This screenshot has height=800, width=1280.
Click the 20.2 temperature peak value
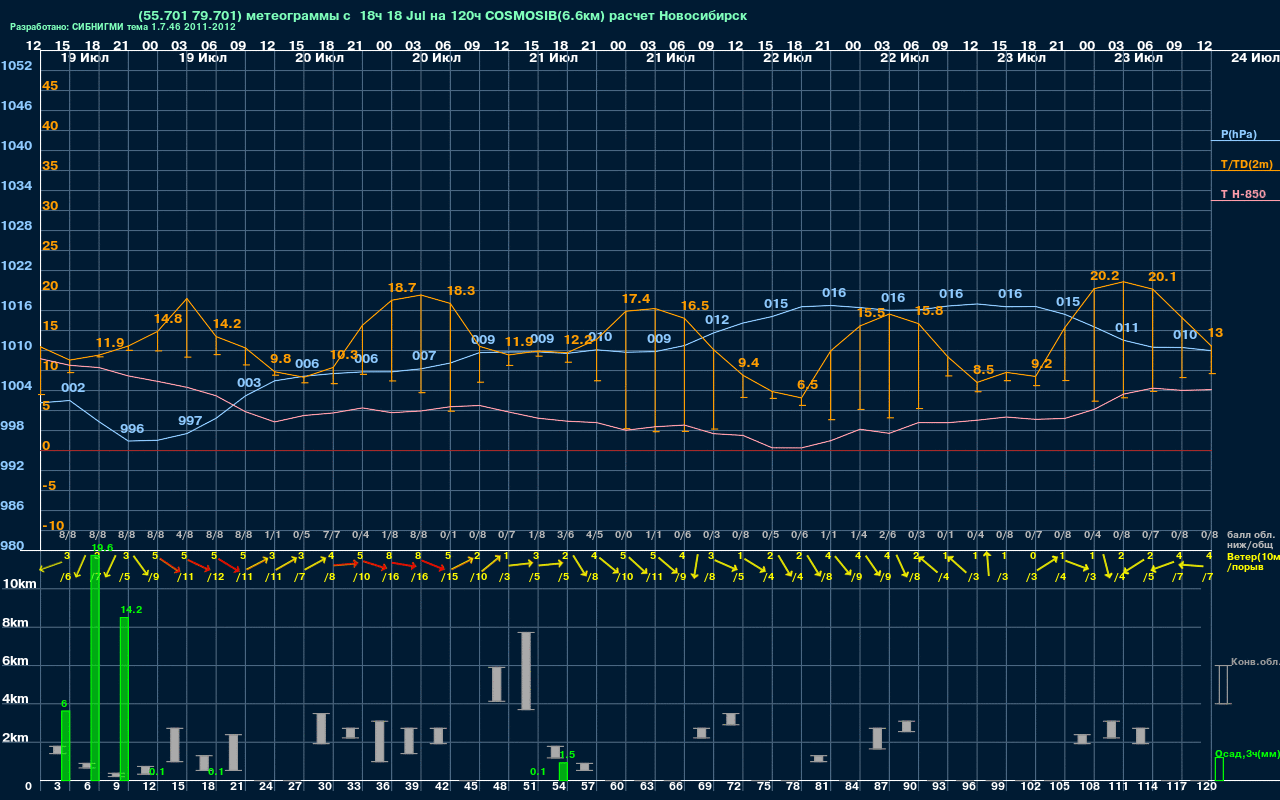pyautogui.click(x=1104, y=276)
